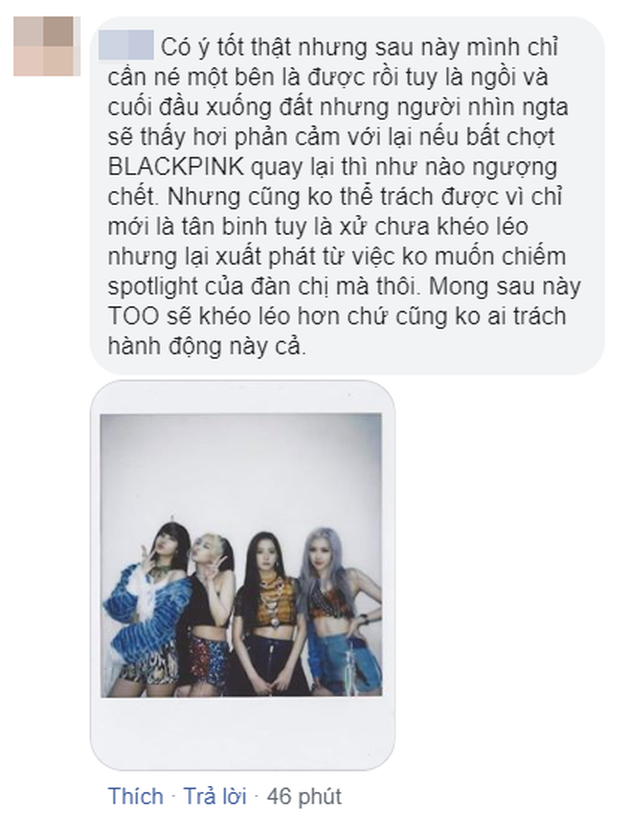620x831 pixels.
Task: Click the grey wall background above the group
Action: click(241, 466)
